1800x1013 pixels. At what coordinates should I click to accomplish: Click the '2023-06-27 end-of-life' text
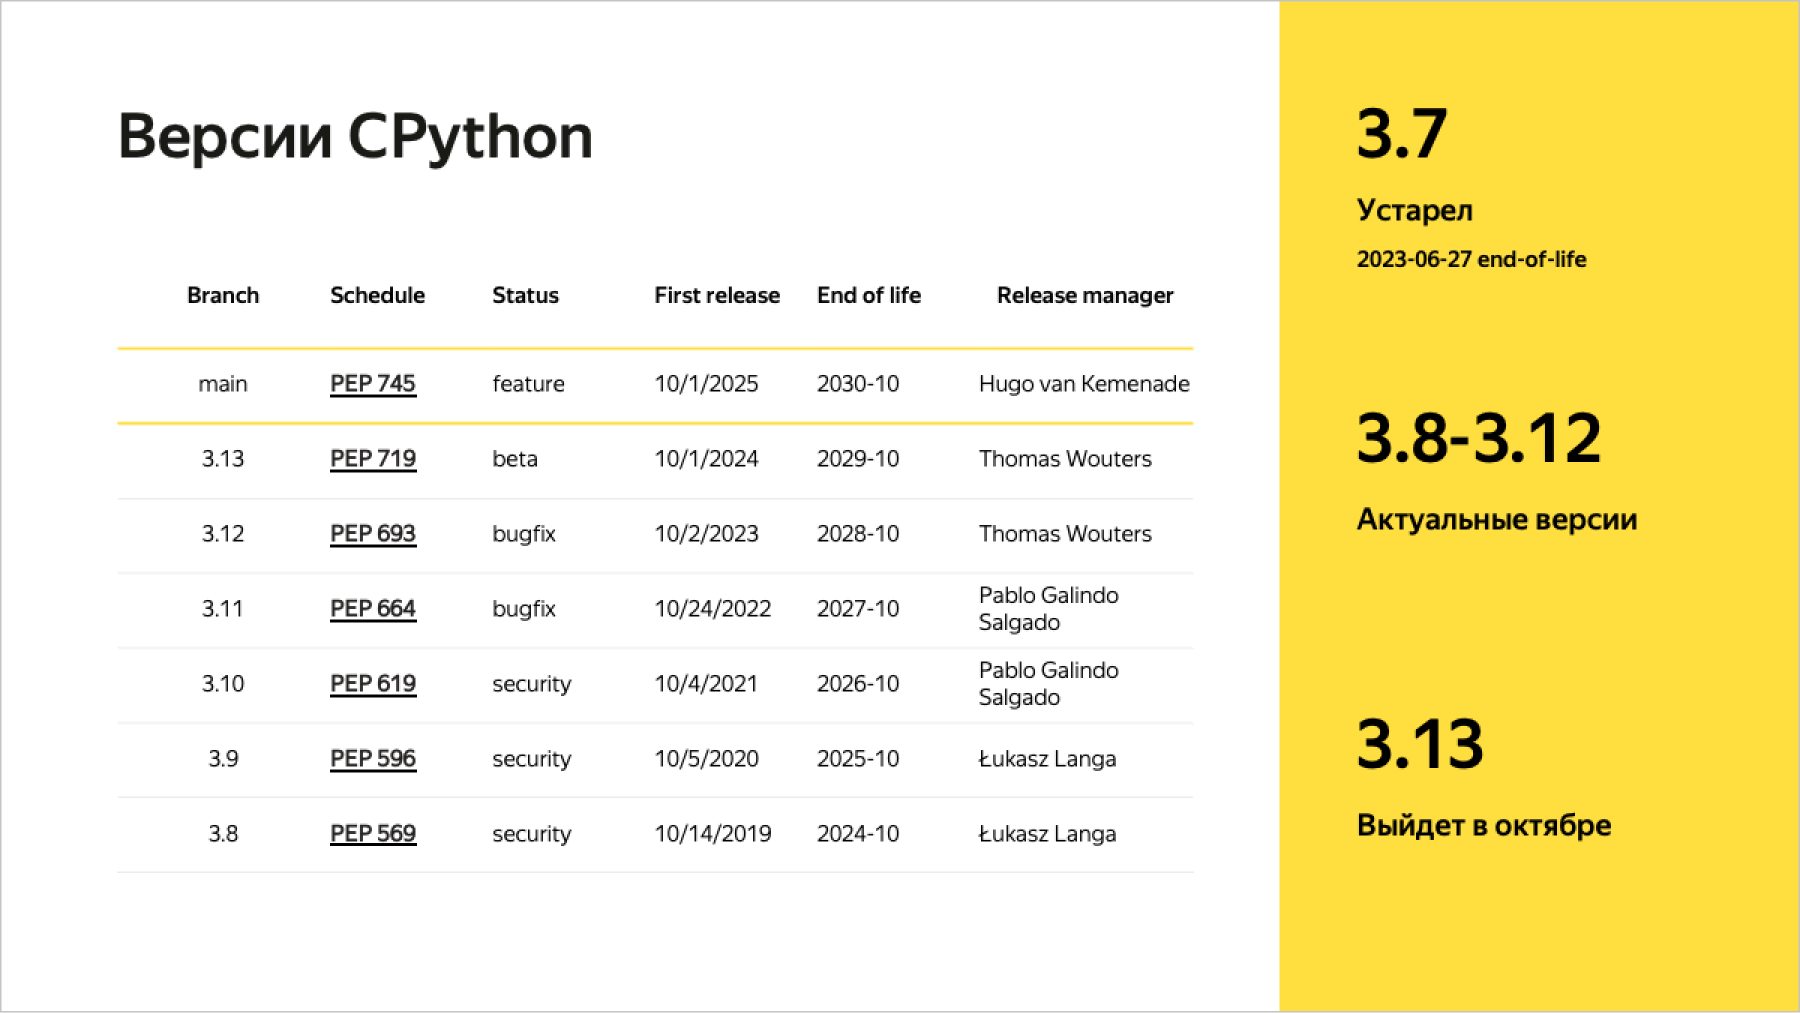pyautogui.click(x=1471, y=260)
